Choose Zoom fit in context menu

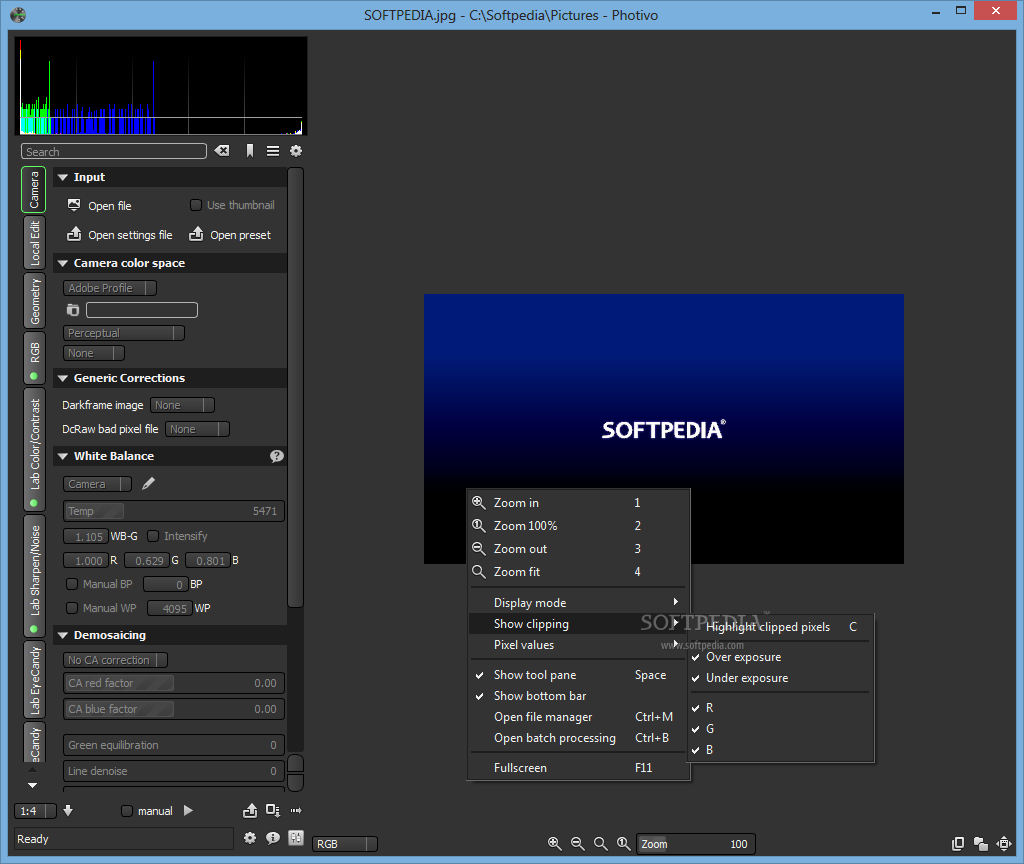pos(579,571)
